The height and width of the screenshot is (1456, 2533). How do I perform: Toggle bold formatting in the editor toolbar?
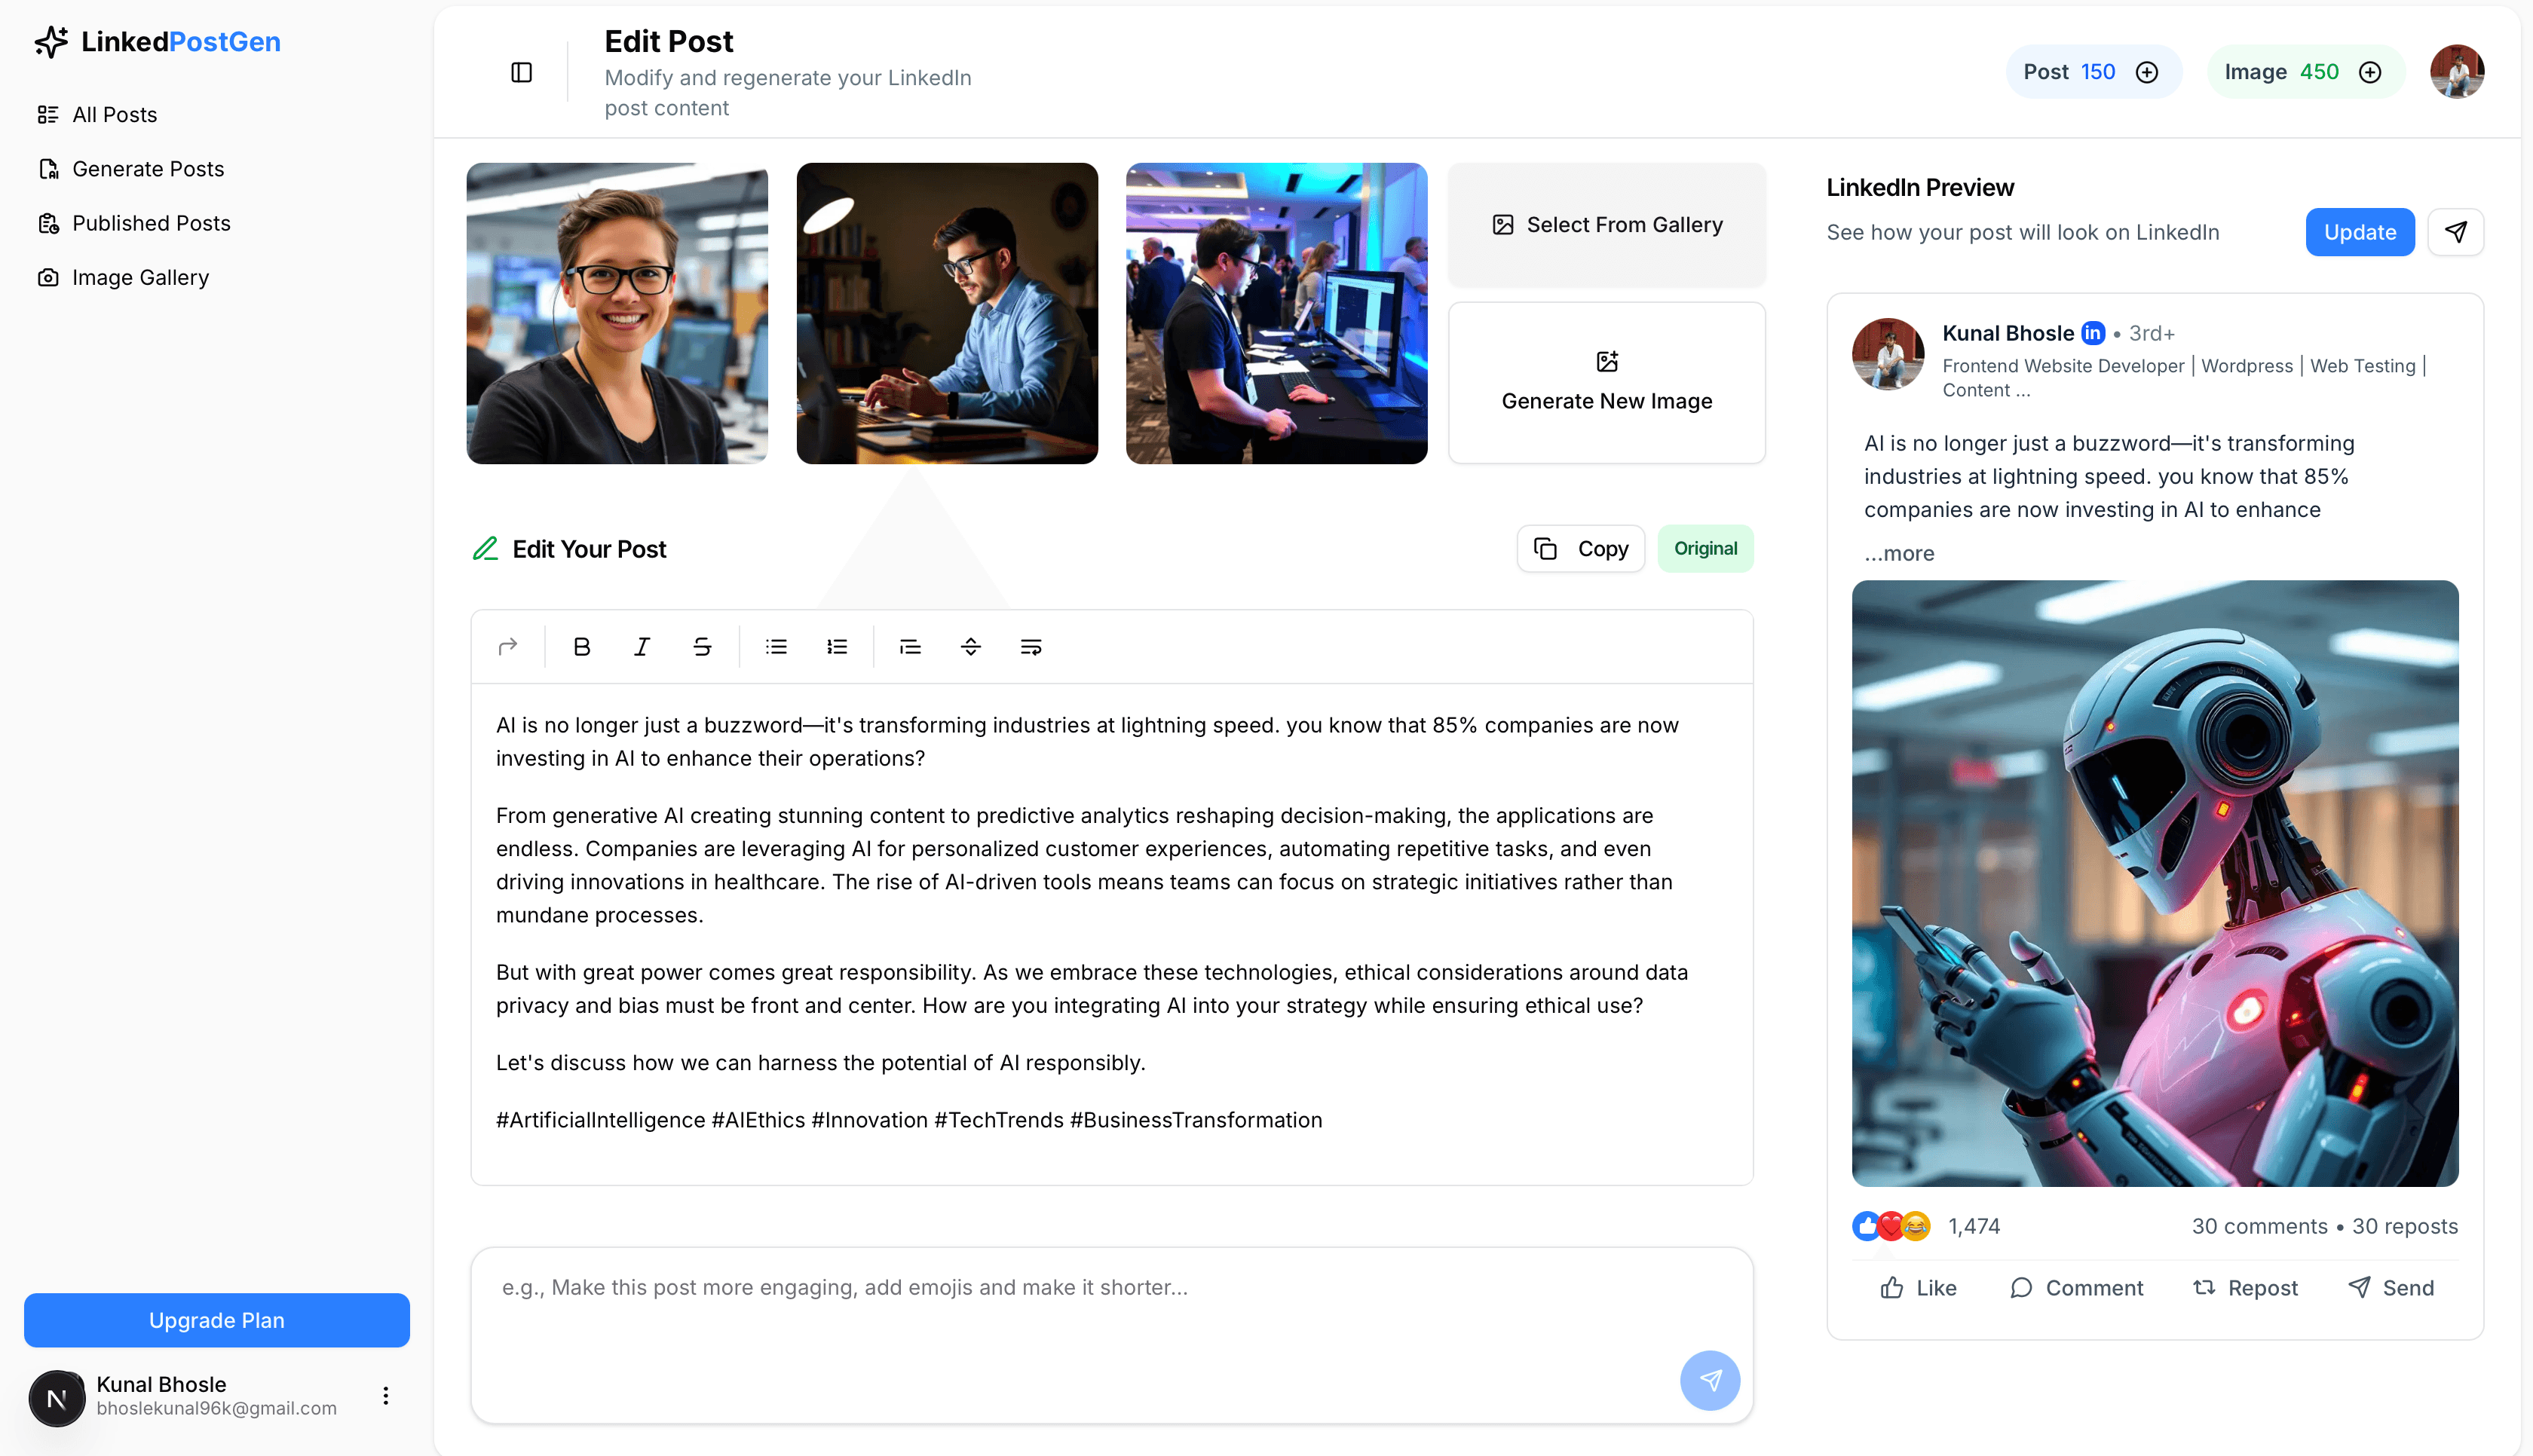581,646
